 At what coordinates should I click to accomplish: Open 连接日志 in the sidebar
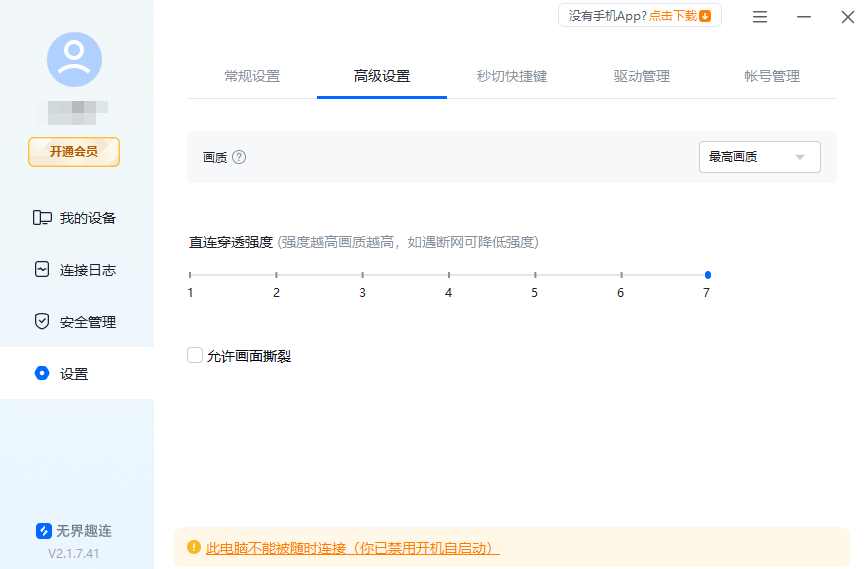pyautogui.click(x=75, y=270)
